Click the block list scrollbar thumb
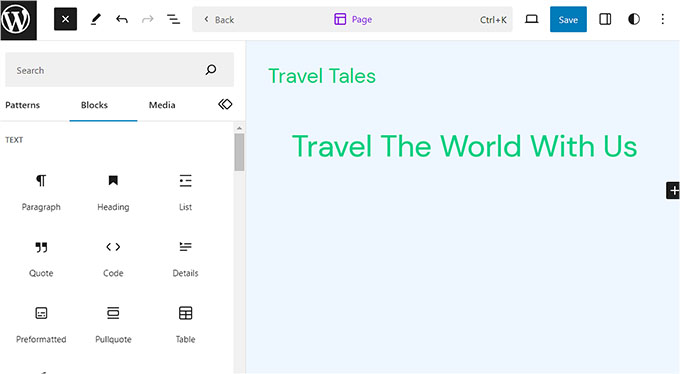This screenshot has width=680, height=374. pos(239,152)
